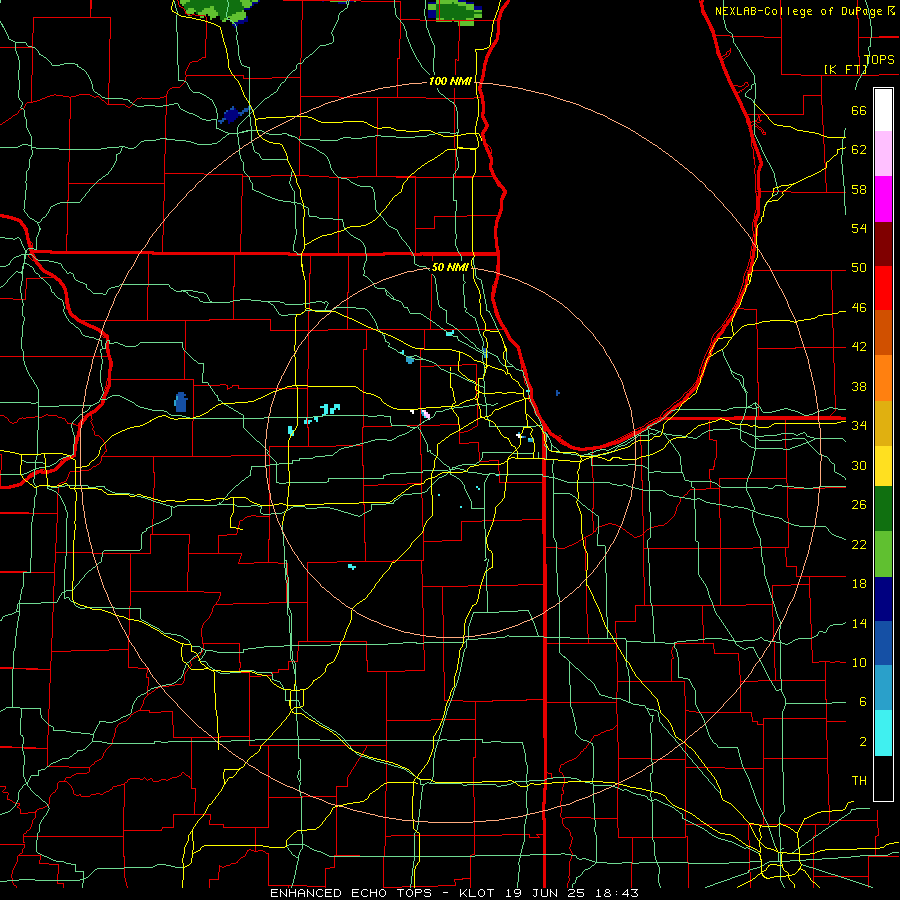Click the "10" legend value

coord(859,663)
